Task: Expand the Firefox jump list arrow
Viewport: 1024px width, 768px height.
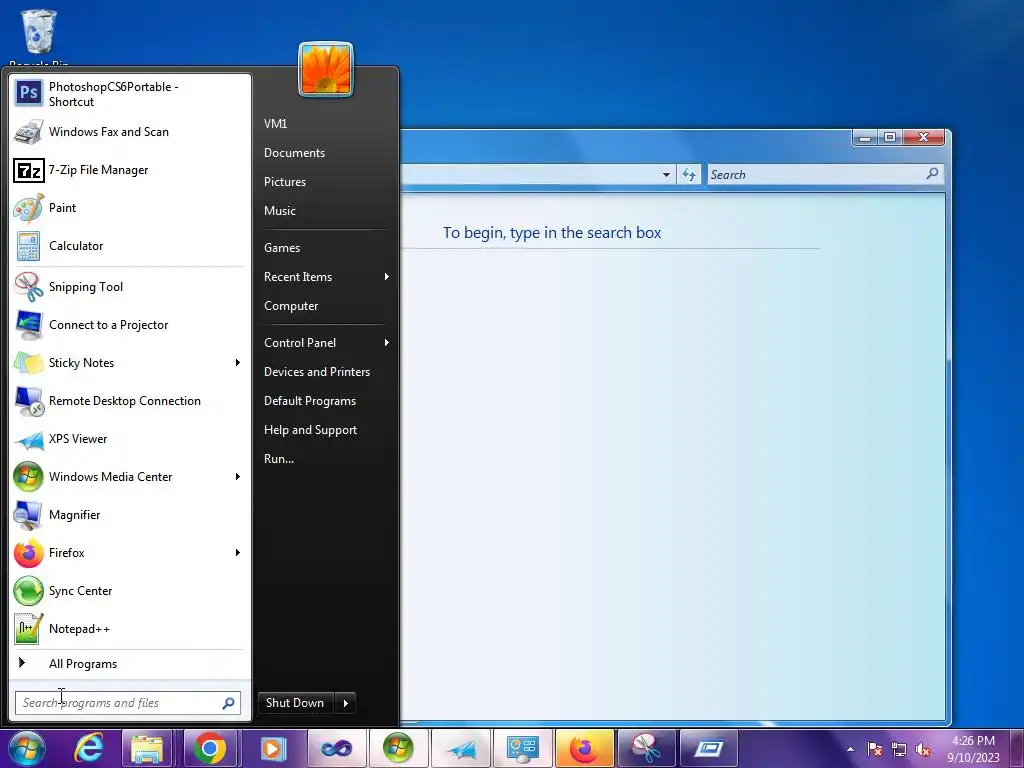Action: 238,552
